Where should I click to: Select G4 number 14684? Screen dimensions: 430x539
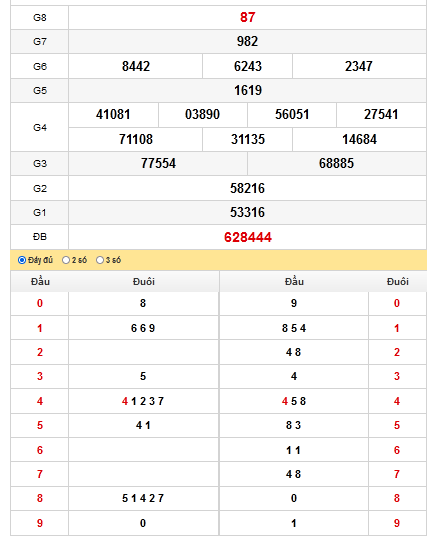[359, 139]
